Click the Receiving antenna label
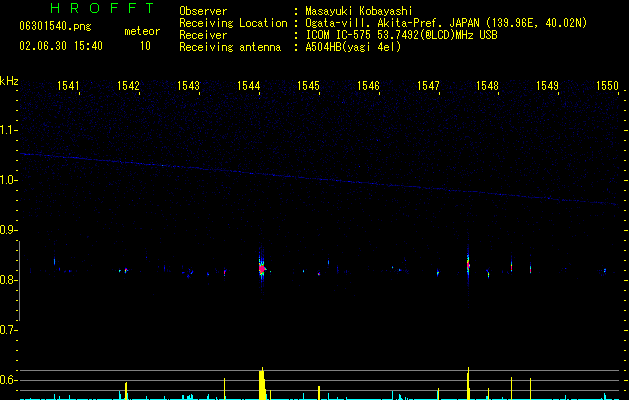 [230, 48]
